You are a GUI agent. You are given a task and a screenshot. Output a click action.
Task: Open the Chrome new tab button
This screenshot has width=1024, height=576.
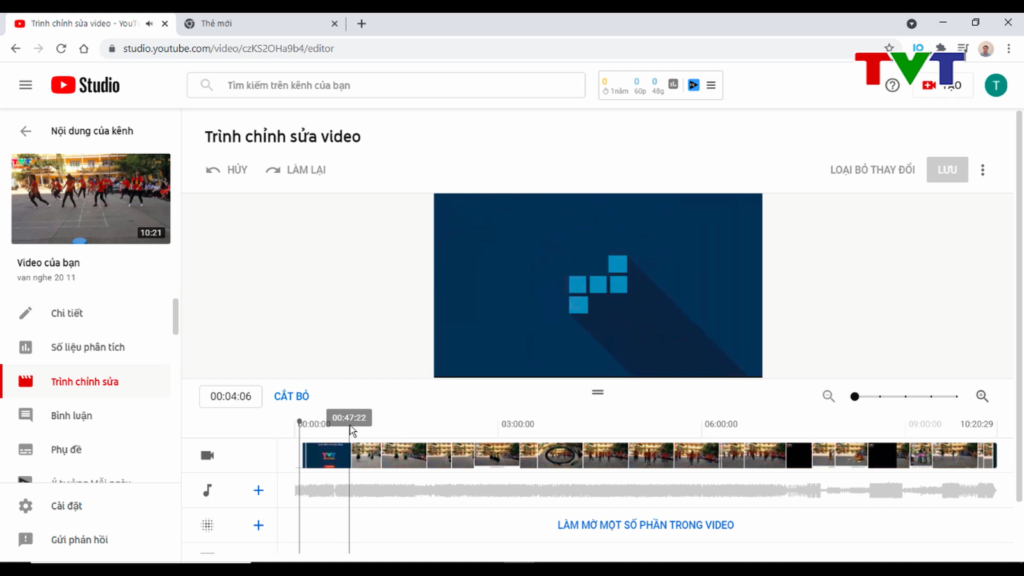pyautogui.click(x=361, y=23)
